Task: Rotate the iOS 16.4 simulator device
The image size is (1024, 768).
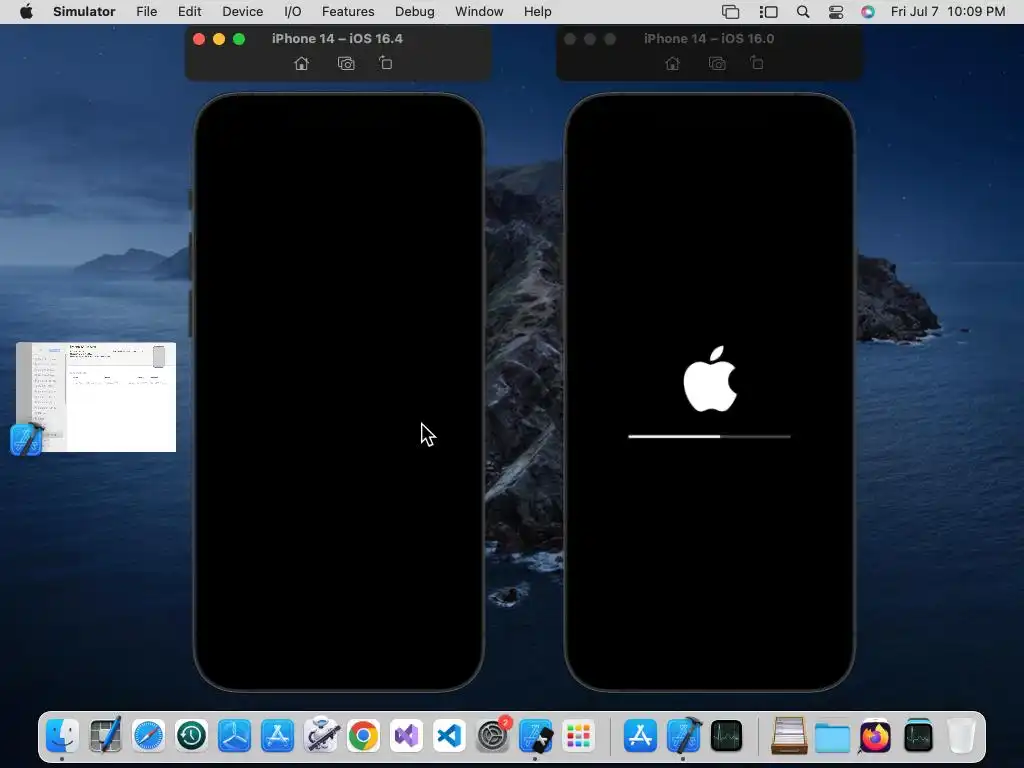Action: (385, 63)
